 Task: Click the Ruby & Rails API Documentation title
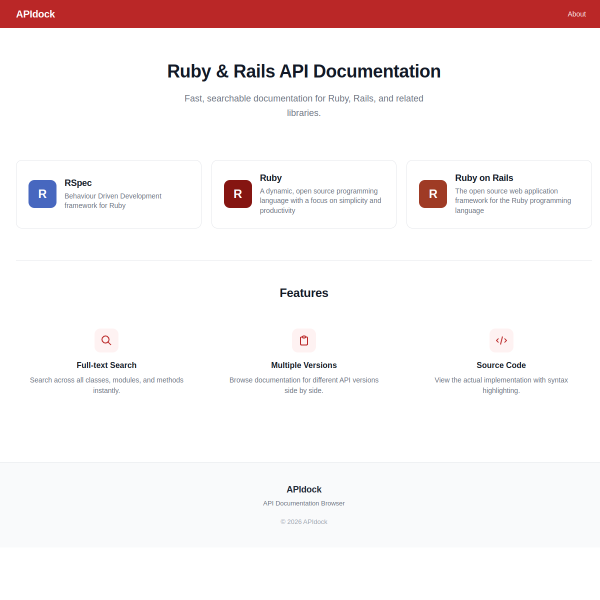(304, 71)
